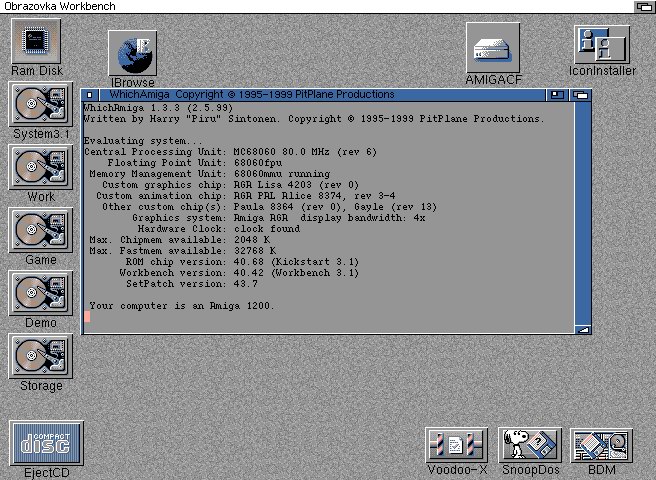Click 'Your computer is an Amiga 1200.' line
The height and width of the screenshot is (480, 656).
point(182,306)
